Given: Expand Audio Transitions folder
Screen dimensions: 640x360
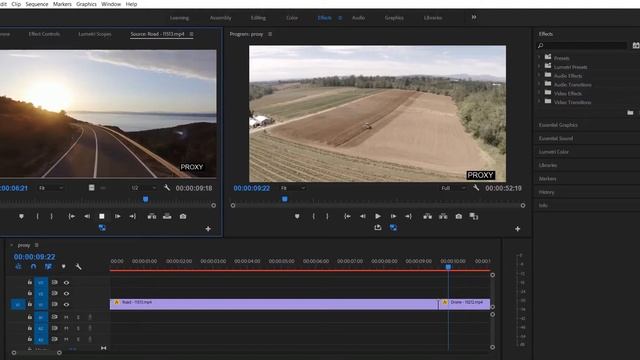Looking at the screenshot, I should click(x=539, y=84).
